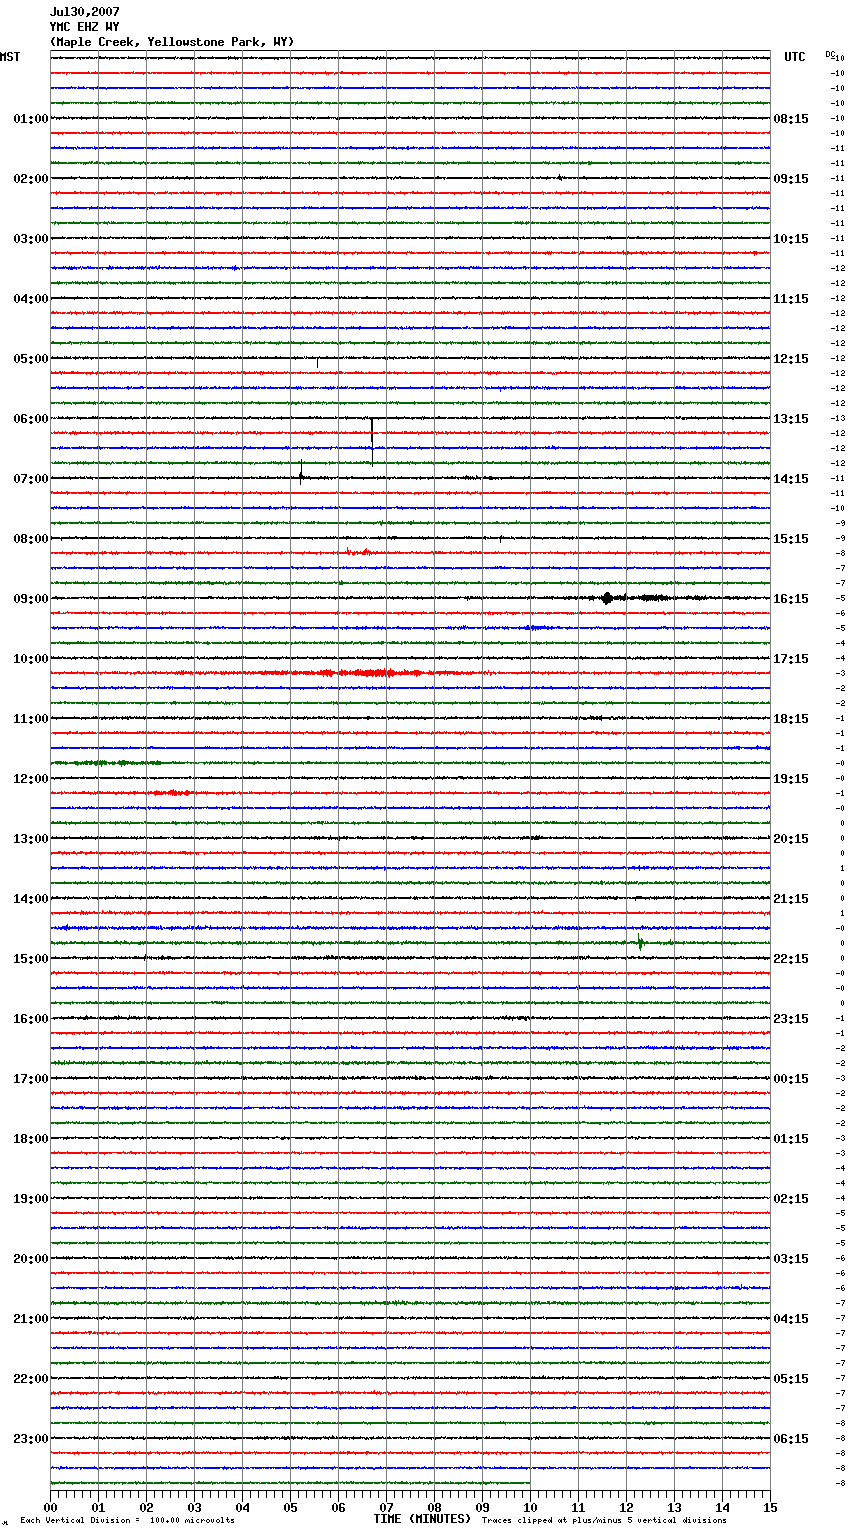Select the 15:00 MST time label

(30, 959)
